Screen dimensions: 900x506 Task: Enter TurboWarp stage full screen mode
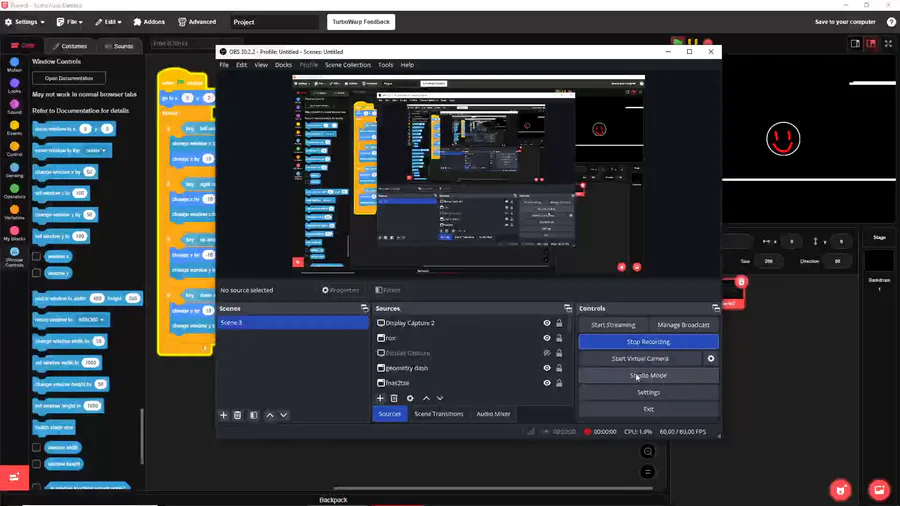(888, 44)
